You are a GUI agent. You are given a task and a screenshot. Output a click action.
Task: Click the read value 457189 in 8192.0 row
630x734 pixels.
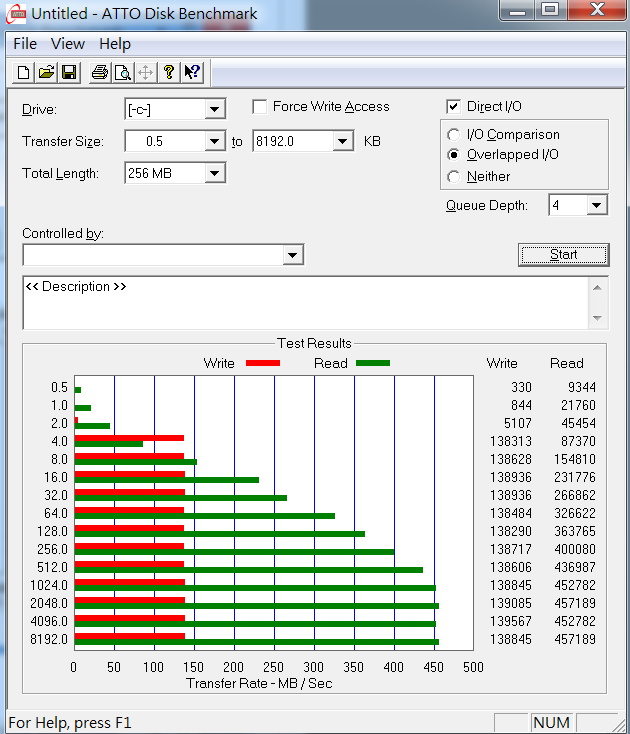point(575,639)
